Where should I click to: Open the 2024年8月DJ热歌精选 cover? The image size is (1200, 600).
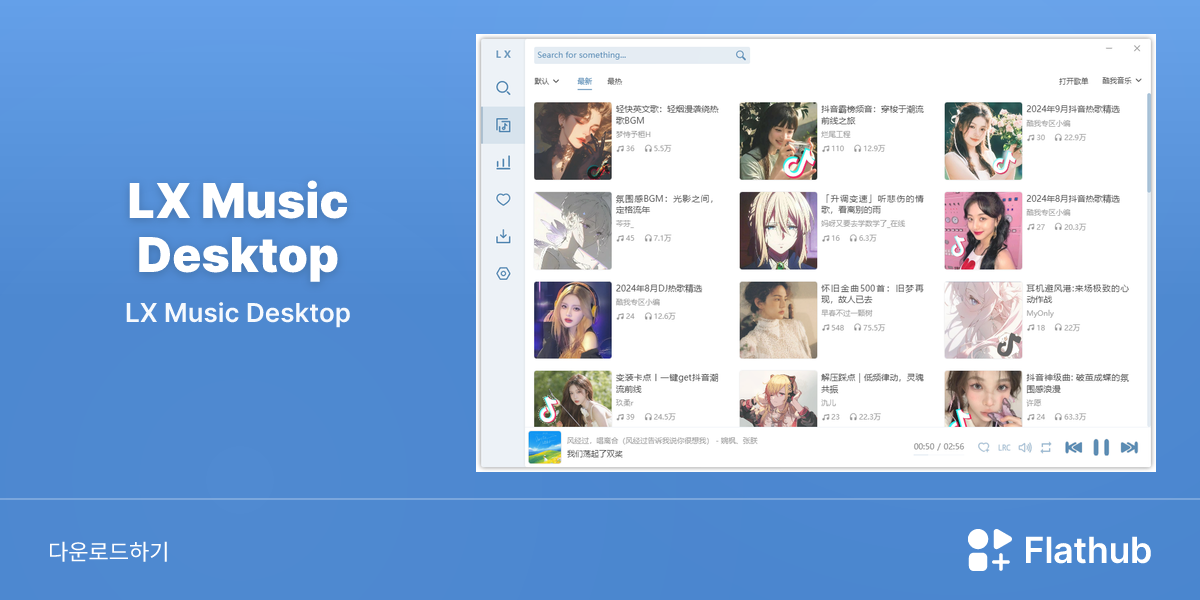(573, 320)
